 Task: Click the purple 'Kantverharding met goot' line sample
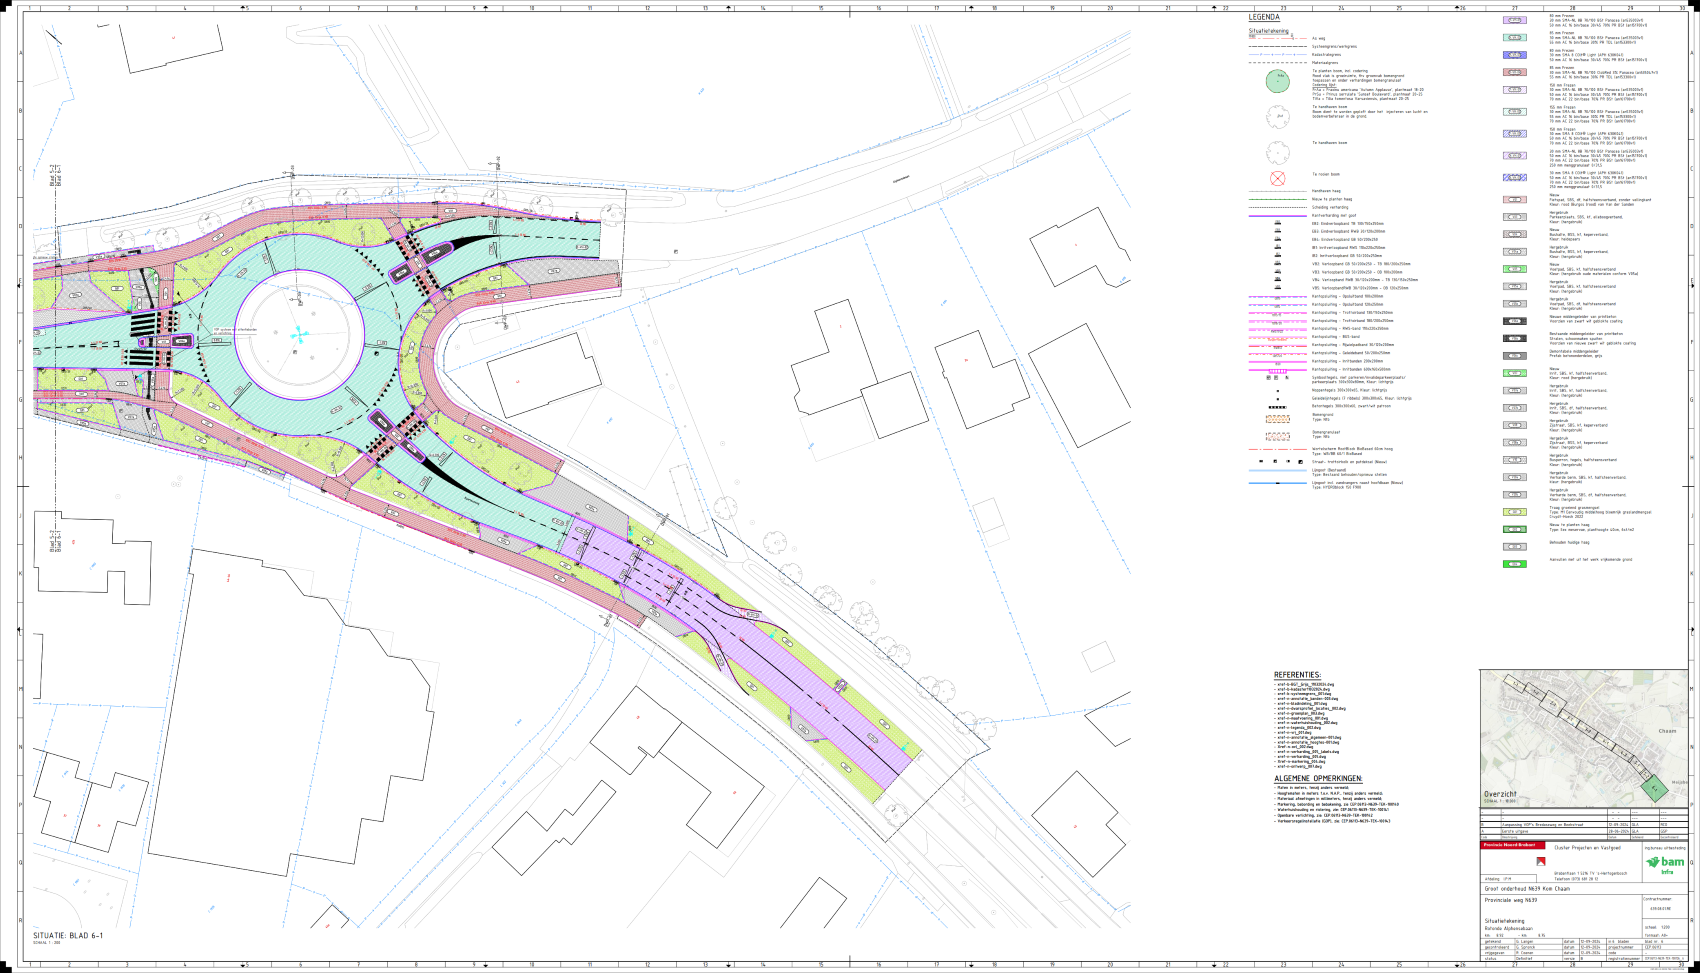(x=1277, y=215)
